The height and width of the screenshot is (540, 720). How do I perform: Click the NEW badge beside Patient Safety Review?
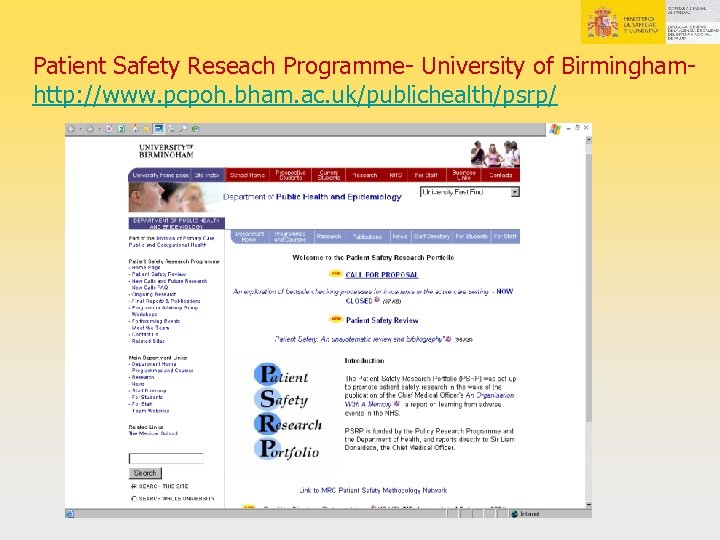[x=336, y=319]
